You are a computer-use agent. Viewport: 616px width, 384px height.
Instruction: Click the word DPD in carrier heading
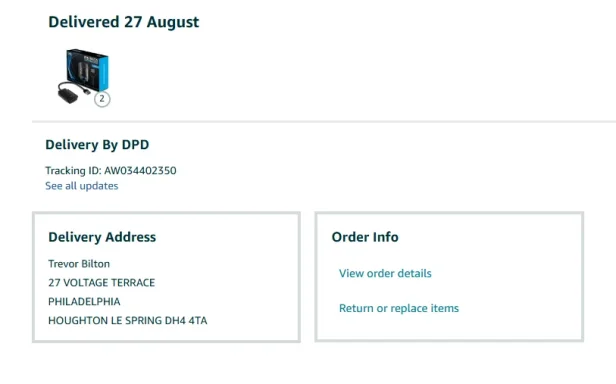tap(136, 145)
